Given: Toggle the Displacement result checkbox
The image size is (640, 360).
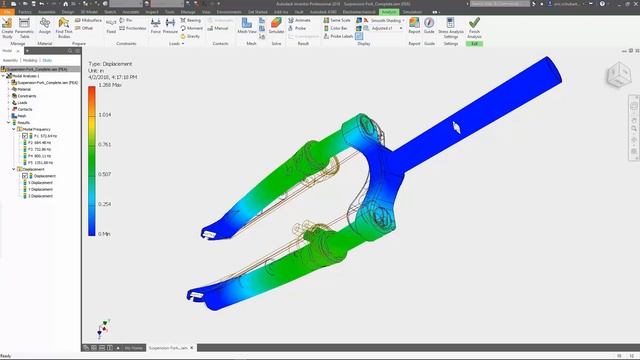Looking at the screenshot, I should 24,176.
